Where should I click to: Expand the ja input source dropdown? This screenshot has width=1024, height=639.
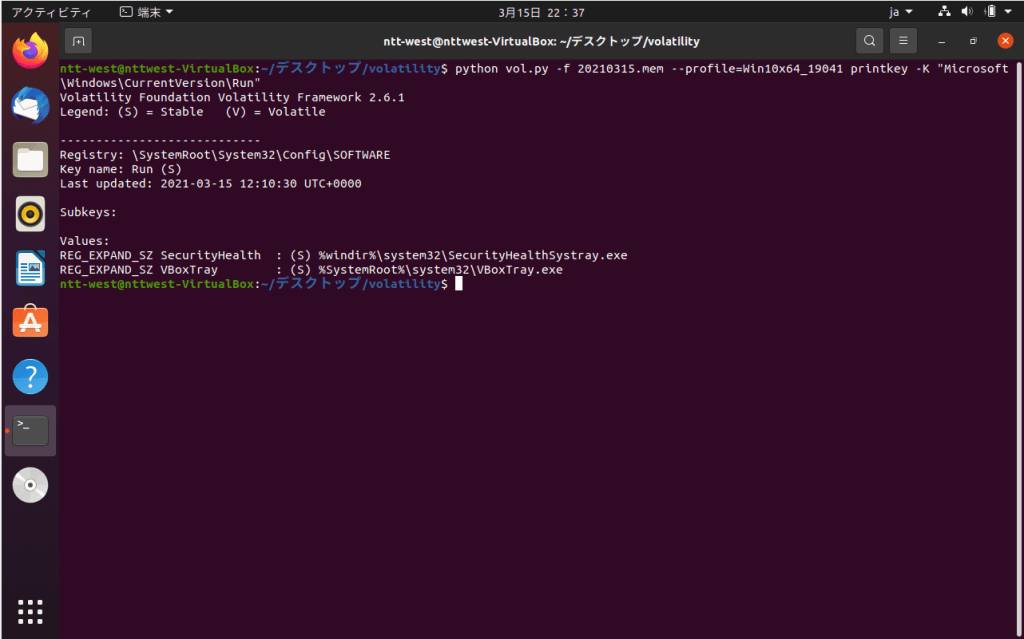click(901, 12)
